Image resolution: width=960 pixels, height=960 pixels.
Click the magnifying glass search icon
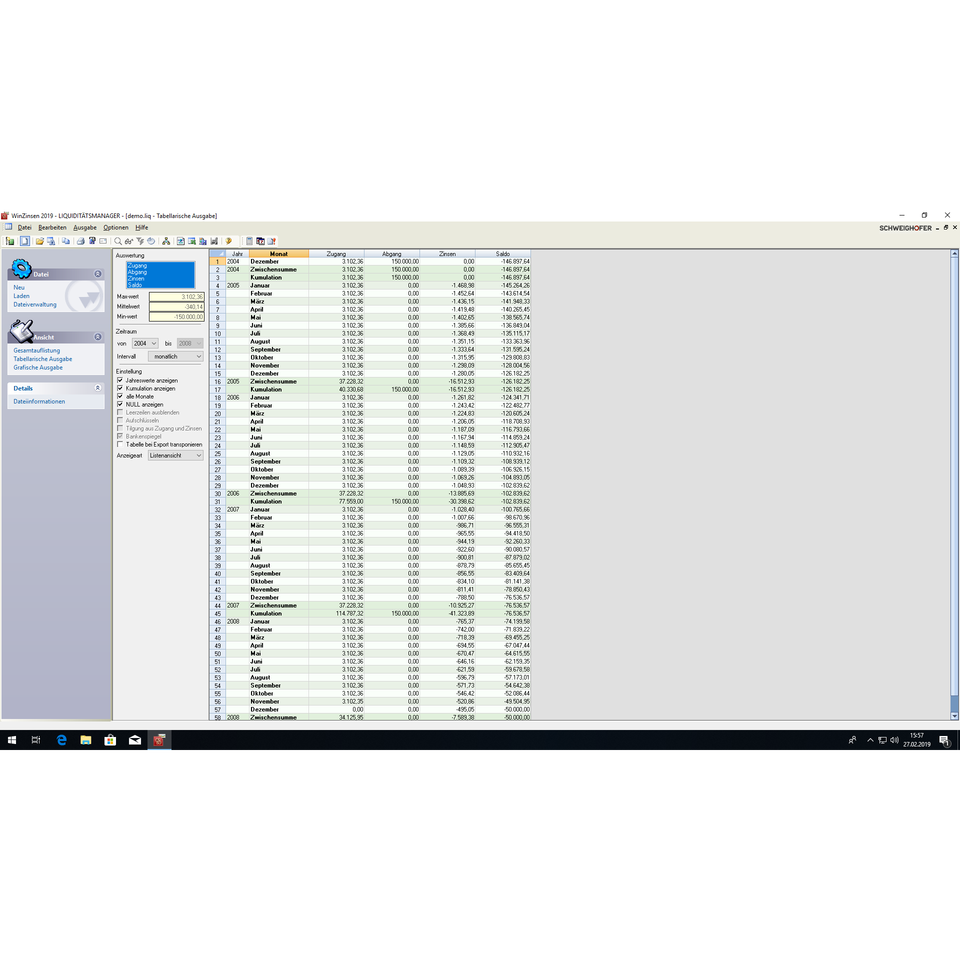pyautogui.click(x=117, y=241)
